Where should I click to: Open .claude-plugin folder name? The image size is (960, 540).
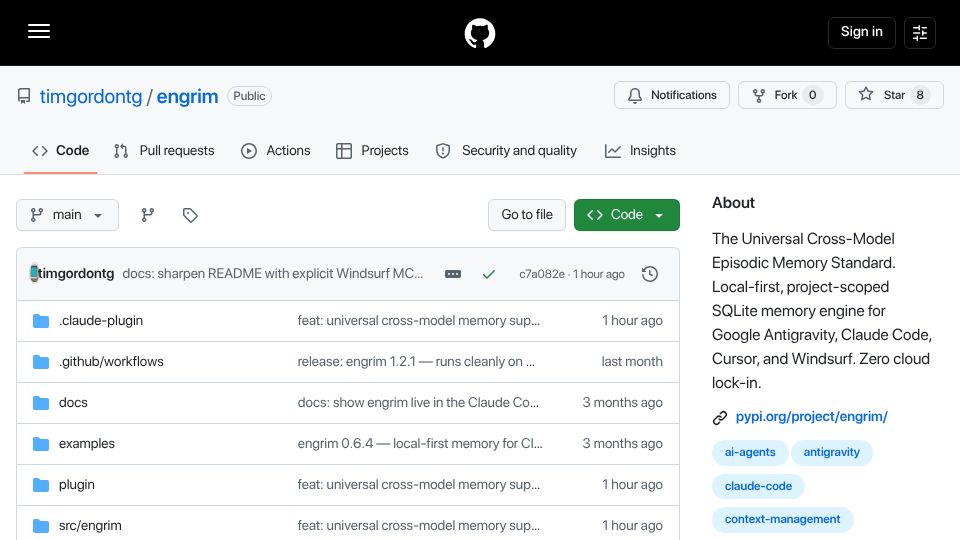101,321
